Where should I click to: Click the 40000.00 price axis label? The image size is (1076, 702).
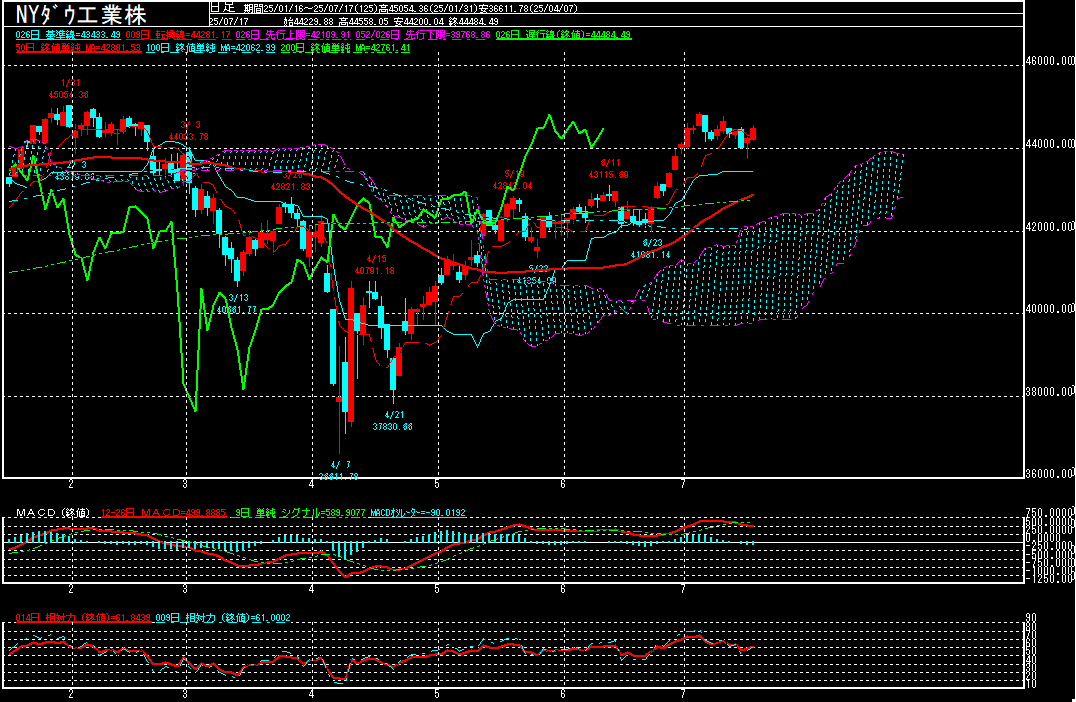(x=1050, y=309)
